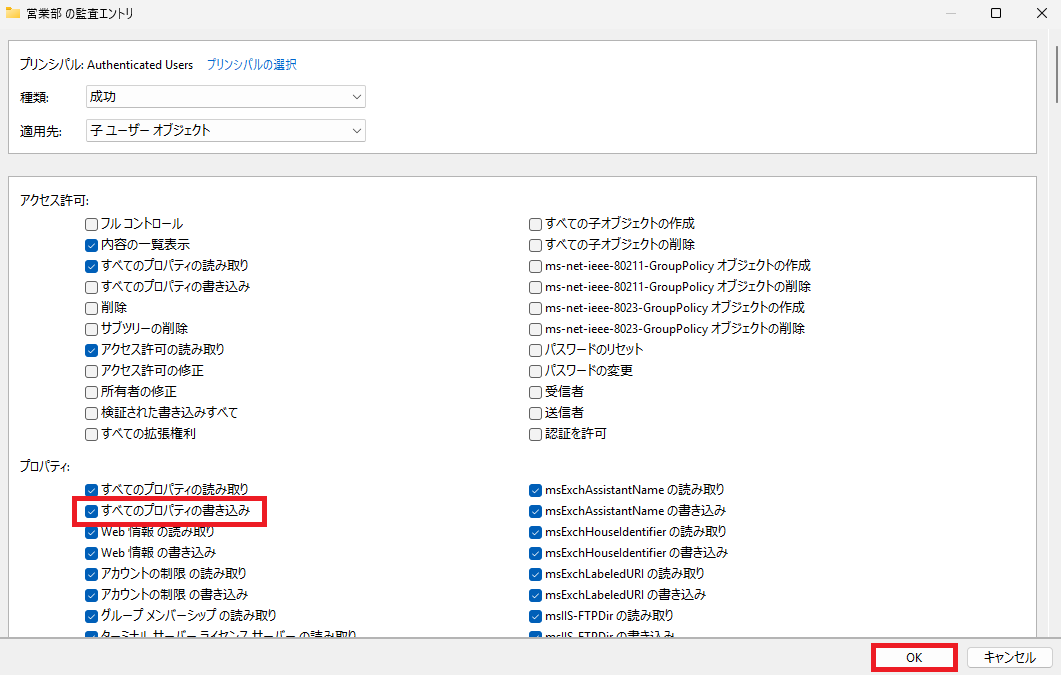
Task: Check ms-net-ieee-8023-GroupPolicy オブジェクトの削除
Action: [x=535, y=329]
